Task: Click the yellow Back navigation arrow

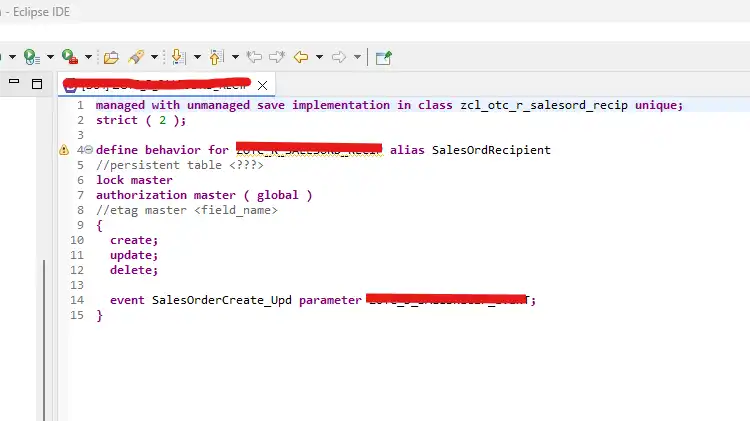Action: pyautogui.click(x=300, y=57)
